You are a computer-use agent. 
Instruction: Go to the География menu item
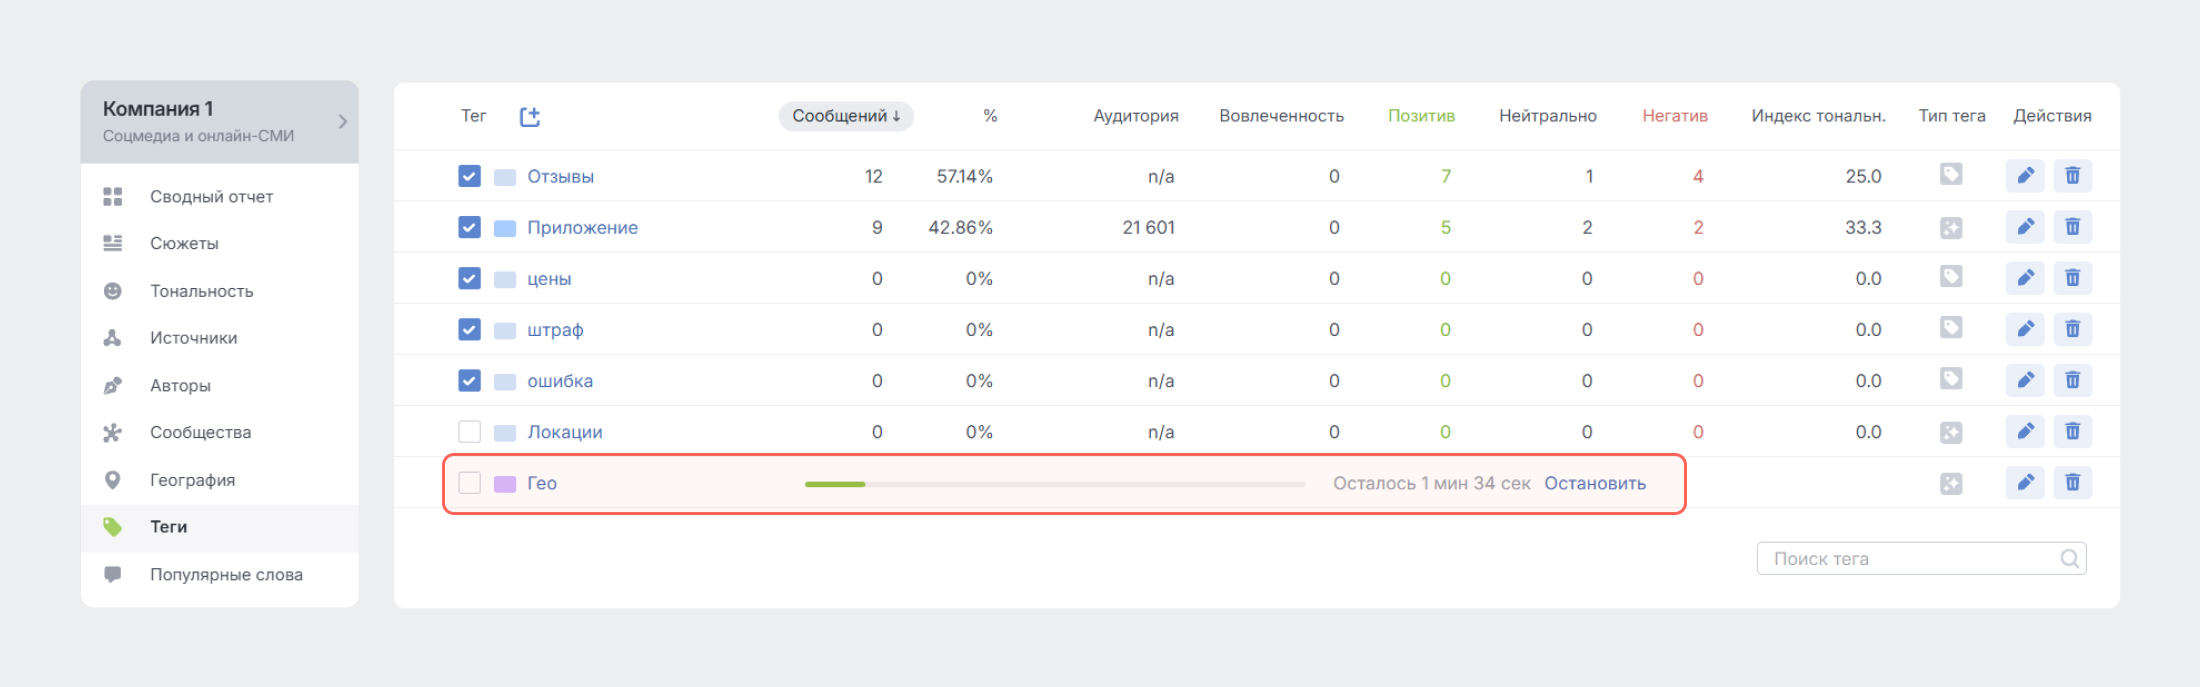pyautogui.click(x=192, y=480)
